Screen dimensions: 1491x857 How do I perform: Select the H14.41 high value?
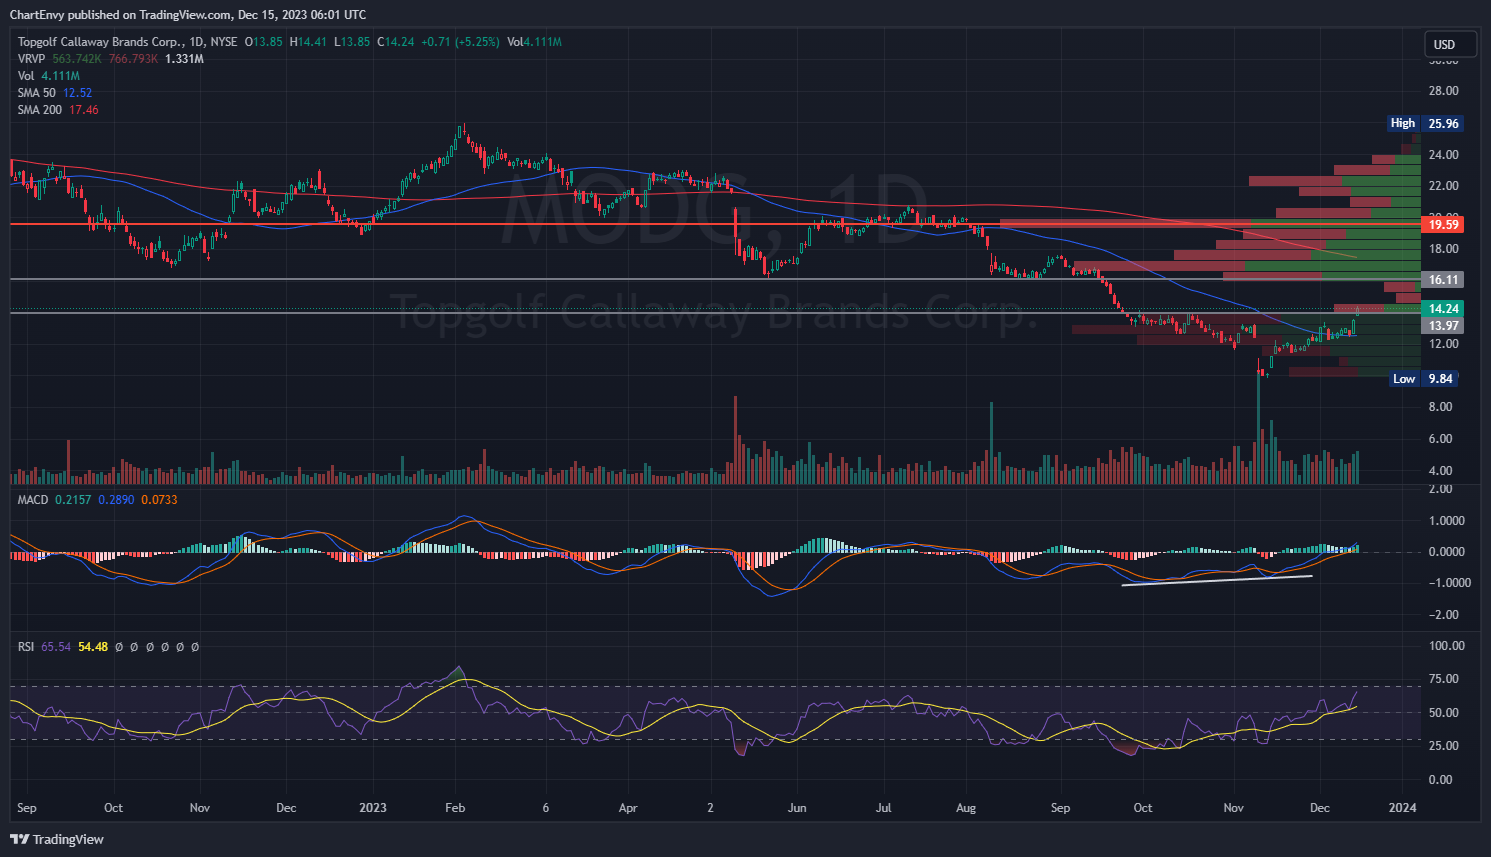pos(308,42)
